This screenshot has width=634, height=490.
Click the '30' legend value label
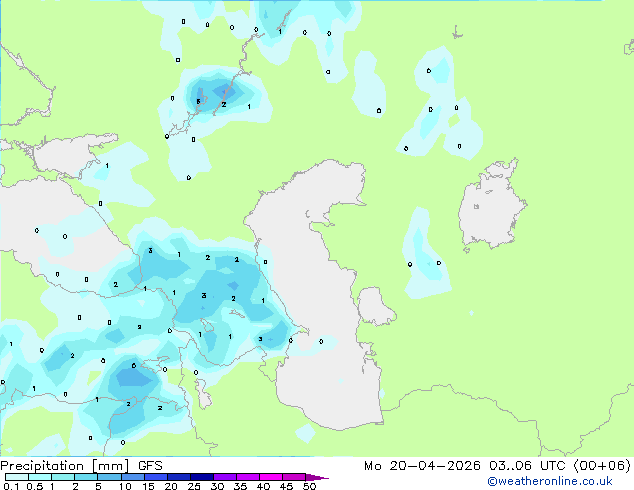[217, 486]
